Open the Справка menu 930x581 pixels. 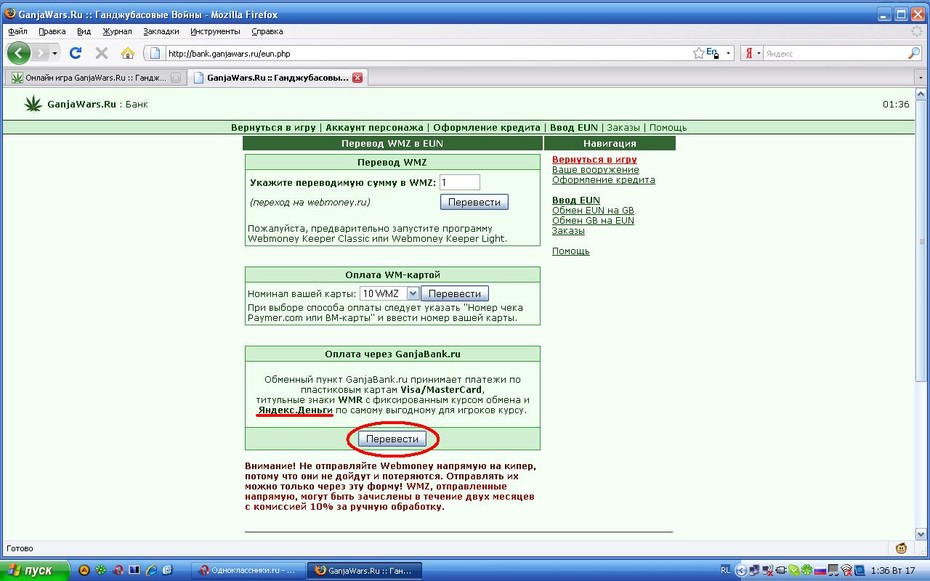pos(267,31)
